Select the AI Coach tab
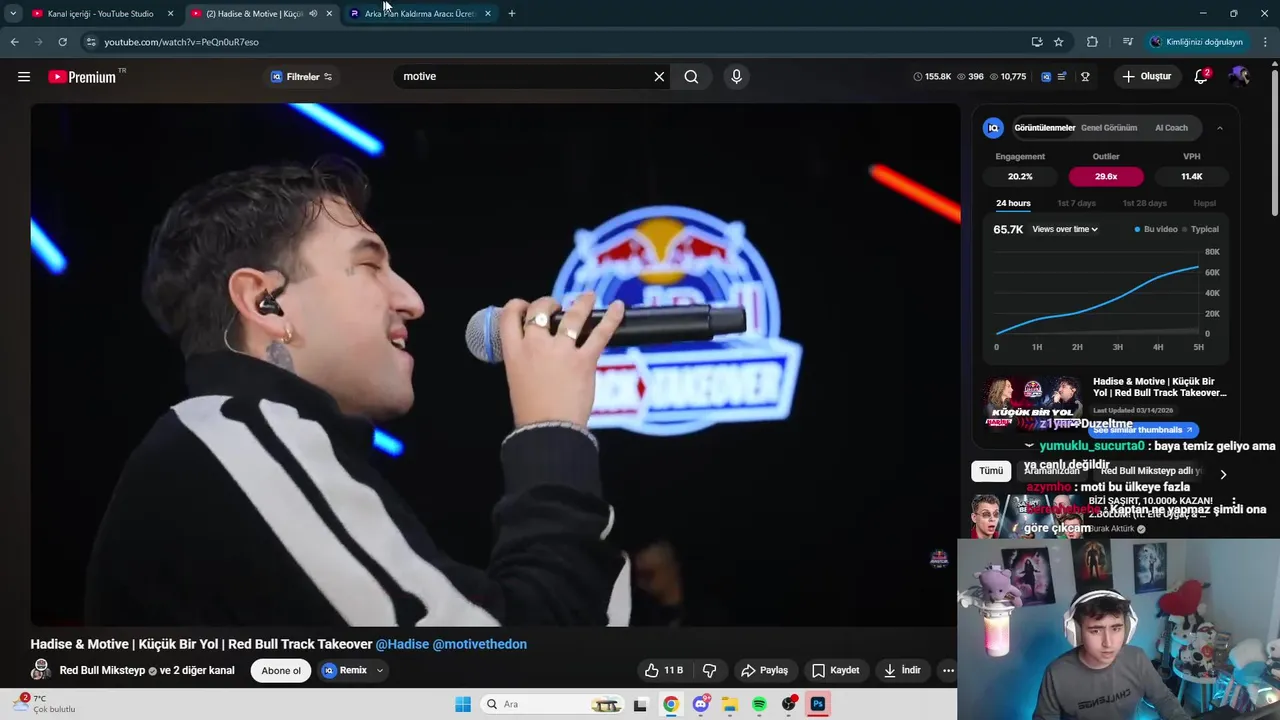Image resolution: width=1280 pixels, height=720 pixels. pos(1171,128)
